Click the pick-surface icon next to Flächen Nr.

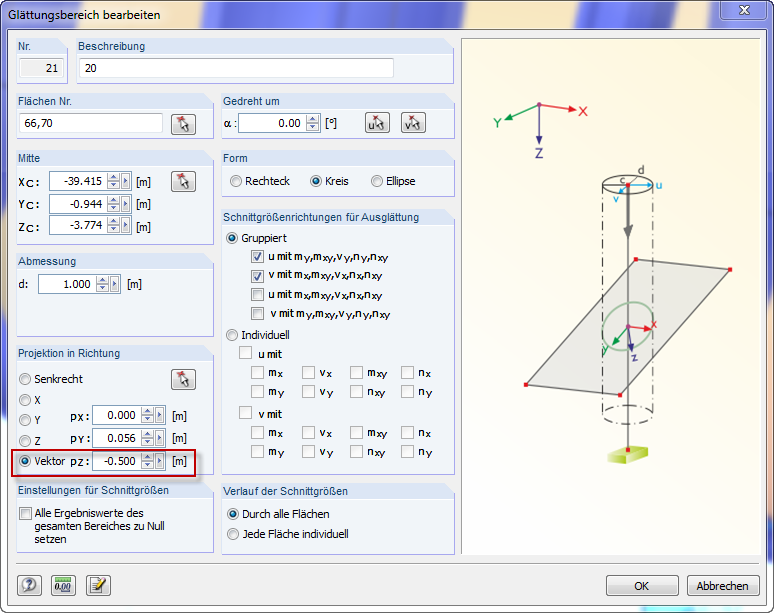pos(184,124)
